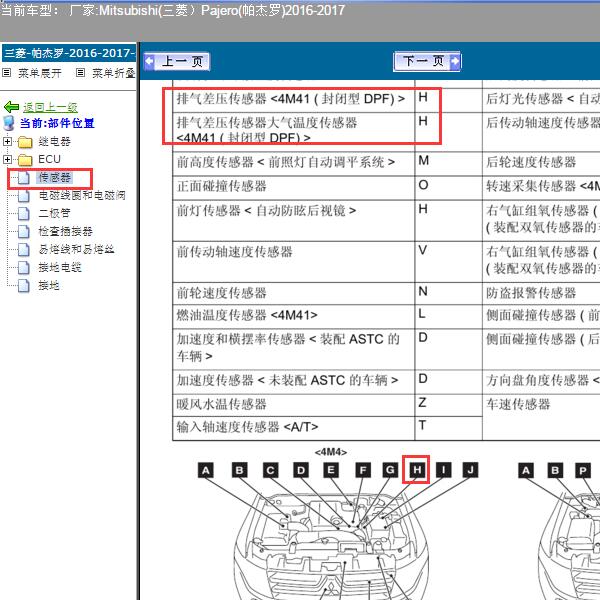The width and height of the screenshot is (600, 600).
Task: Select 接地 tree item
Action: (x=49, y=285)
